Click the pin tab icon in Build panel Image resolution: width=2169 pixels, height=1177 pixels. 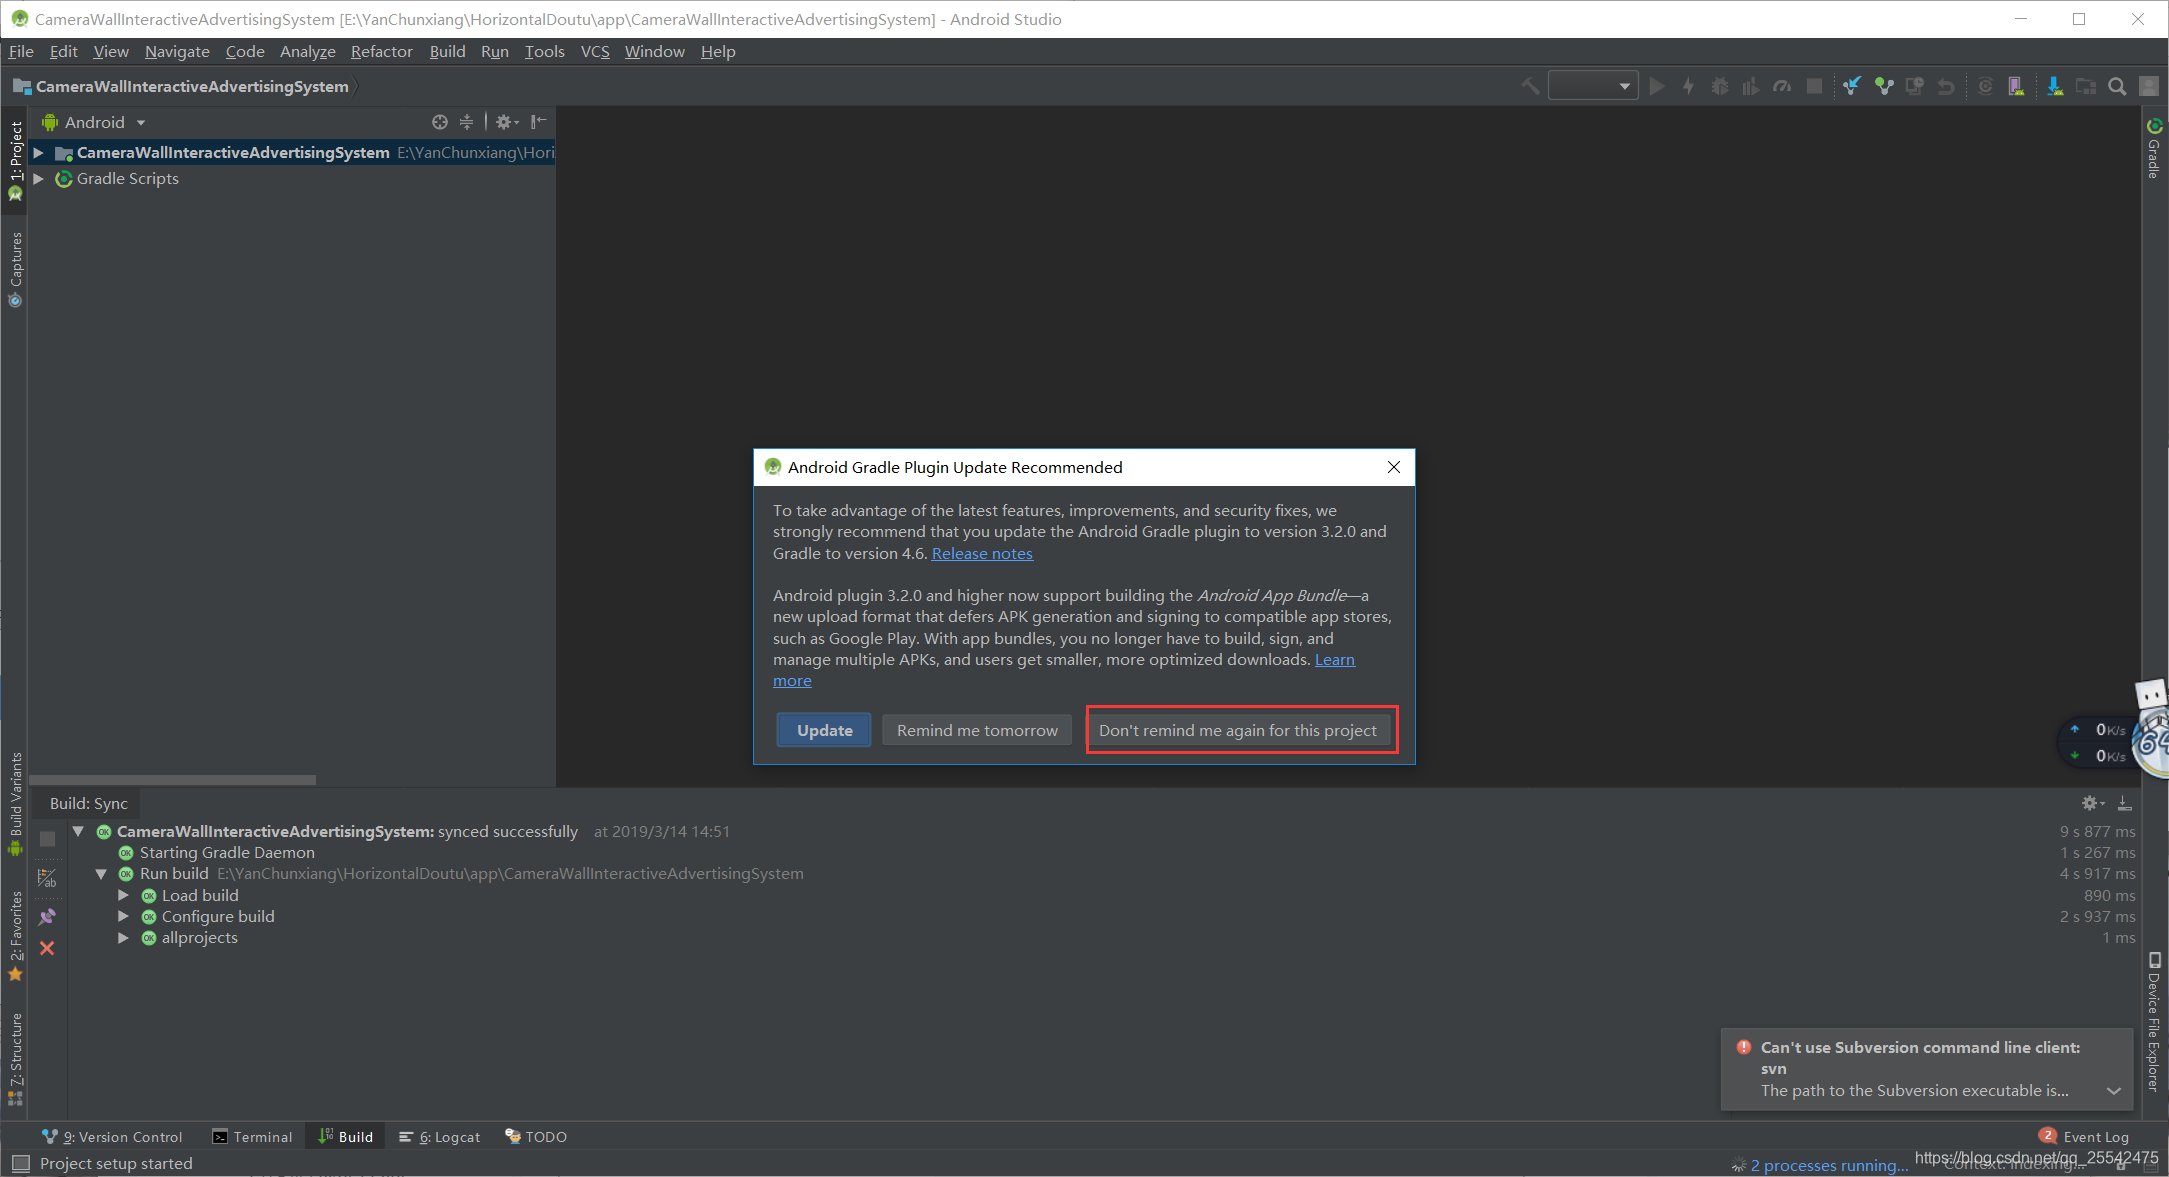pos(47,915)
